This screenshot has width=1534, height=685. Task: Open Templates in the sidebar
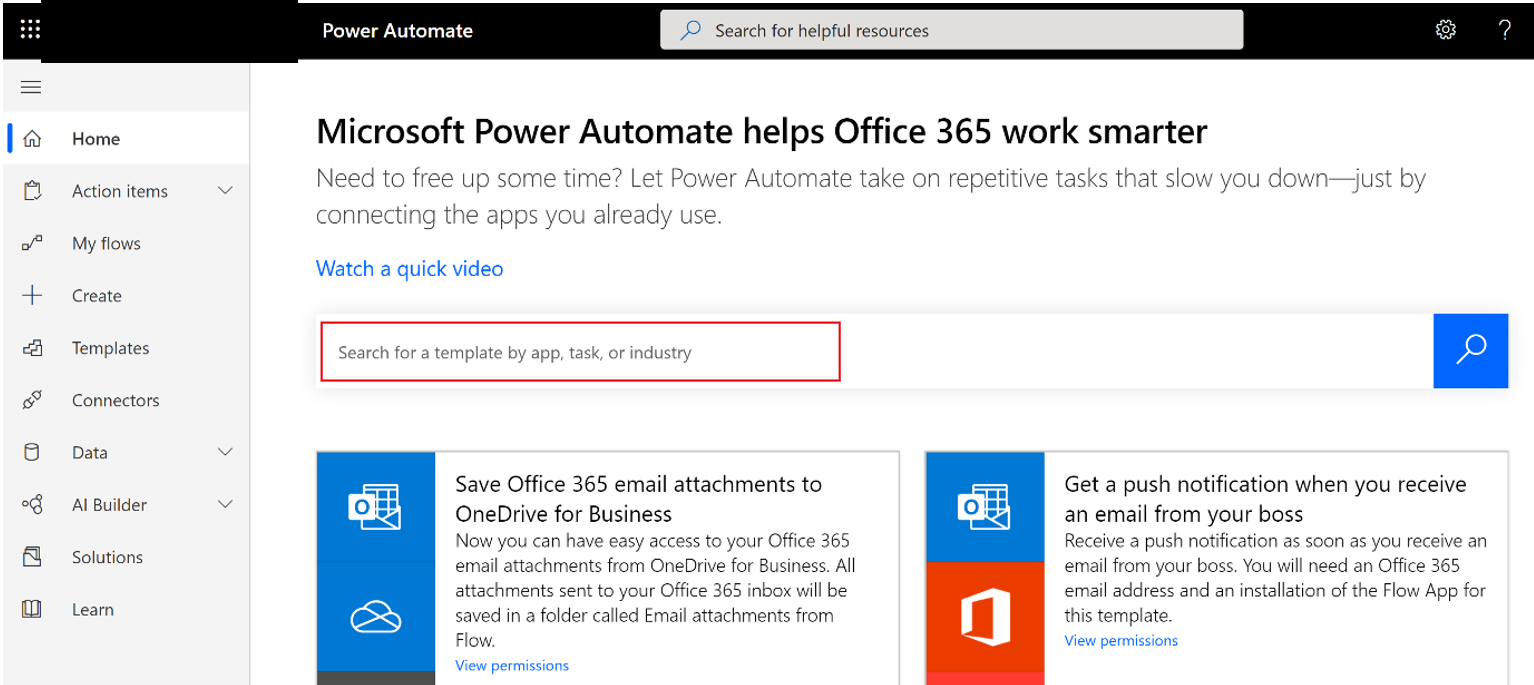pos(126,348)
